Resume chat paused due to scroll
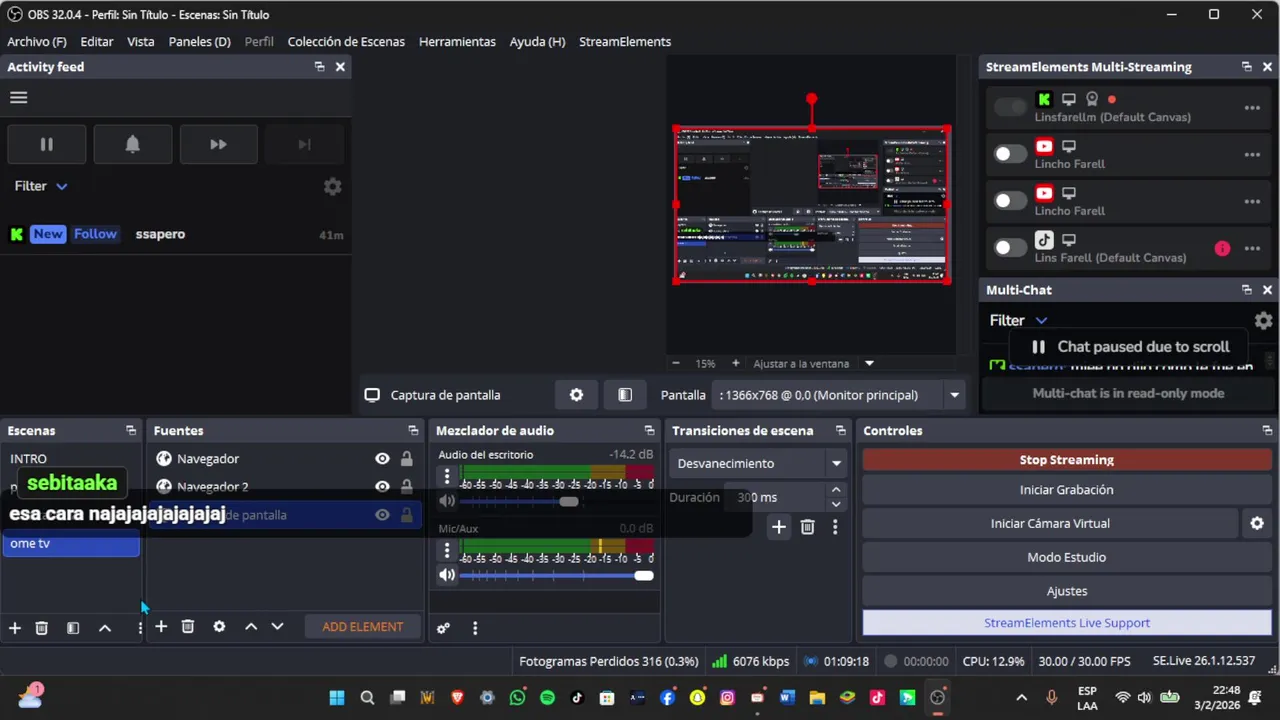1280x720 pixels. (1130, 347)
